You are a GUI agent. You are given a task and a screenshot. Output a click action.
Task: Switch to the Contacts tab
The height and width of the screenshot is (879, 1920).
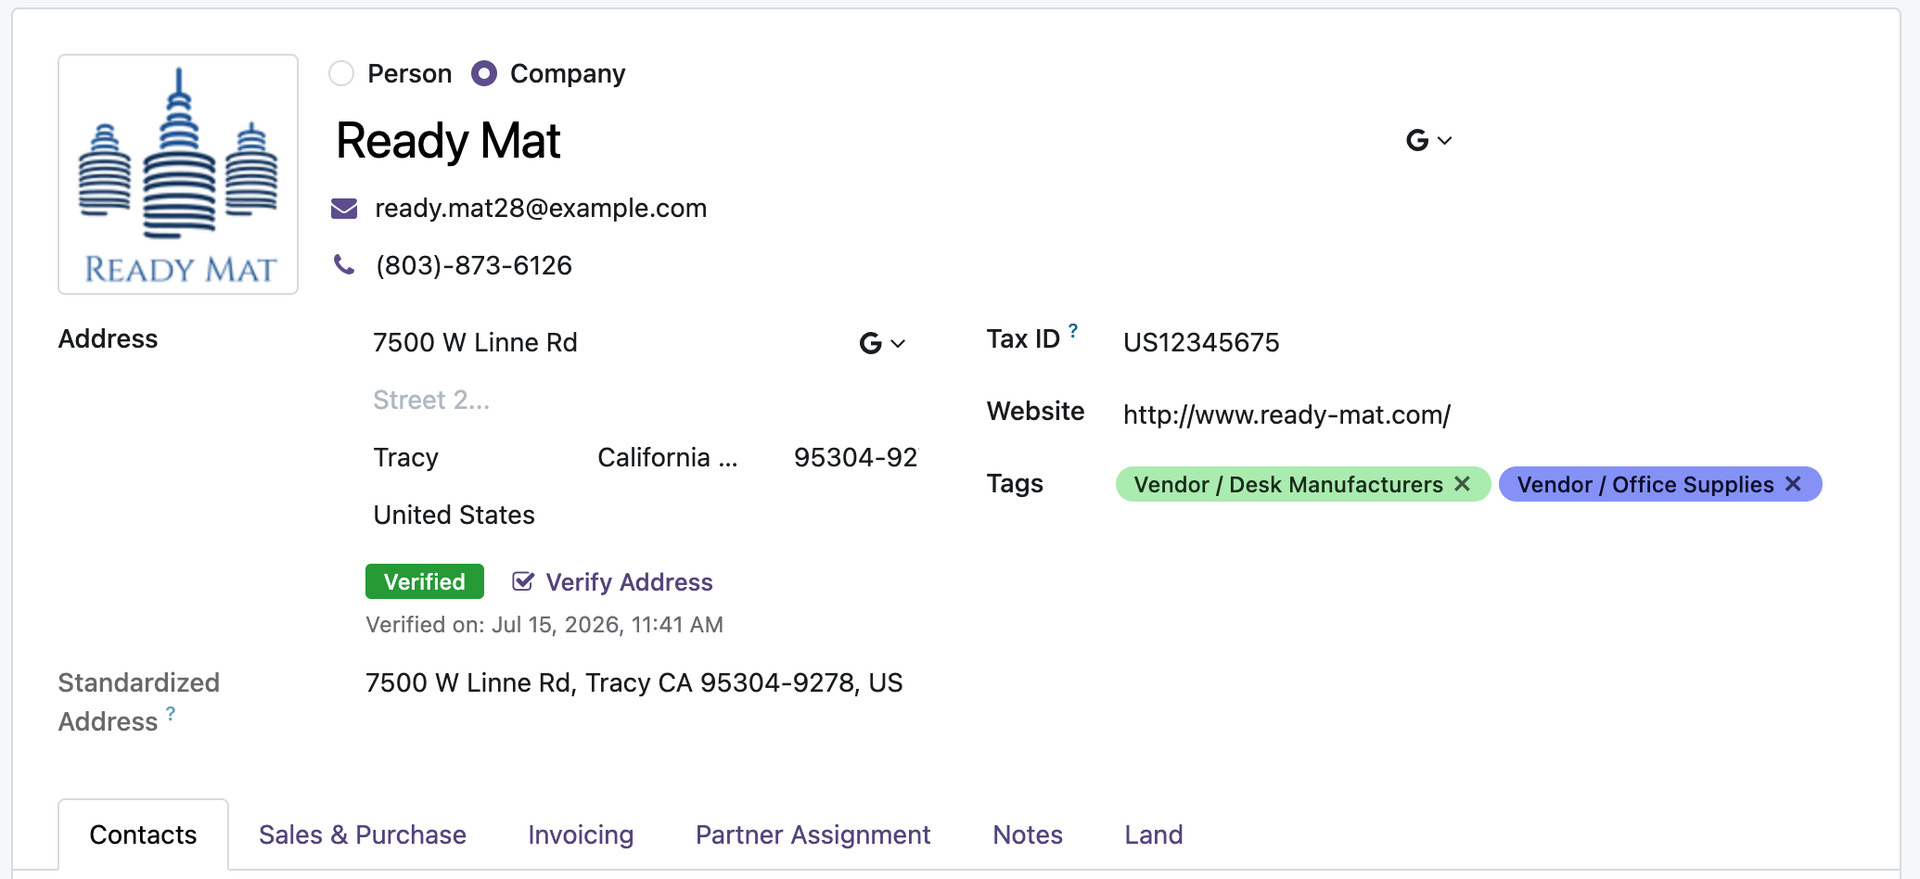pos(143,835)
